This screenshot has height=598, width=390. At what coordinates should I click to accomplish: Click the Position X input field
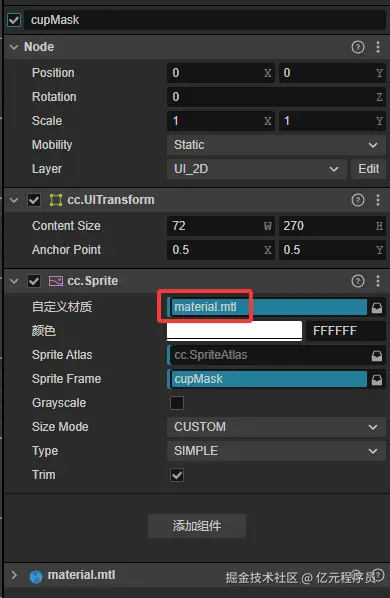(221, 73)
